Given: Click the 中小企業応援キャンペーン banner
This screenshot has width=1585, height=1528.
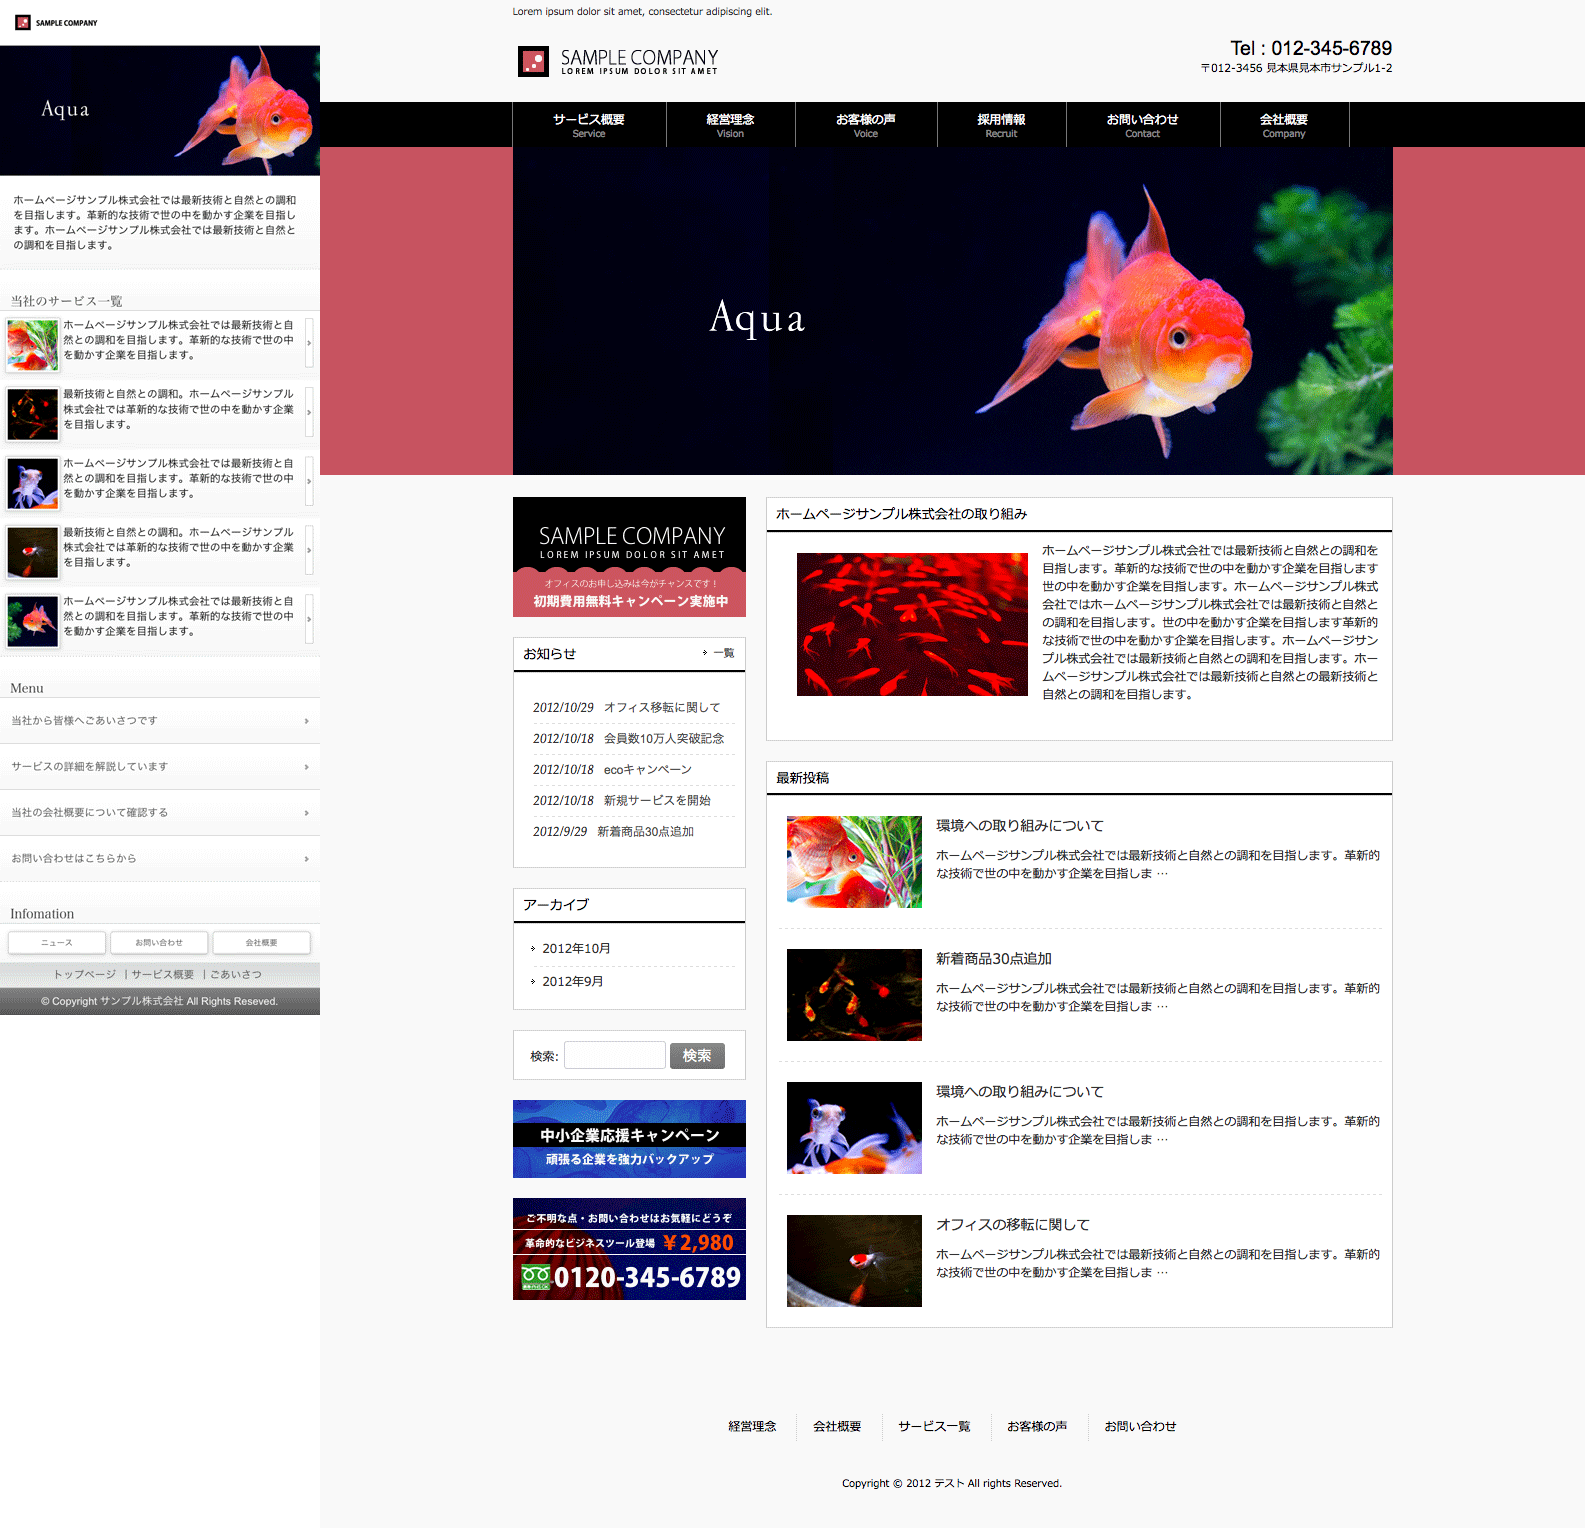Looking at the screenshot, I should [x=629, y=1139].
